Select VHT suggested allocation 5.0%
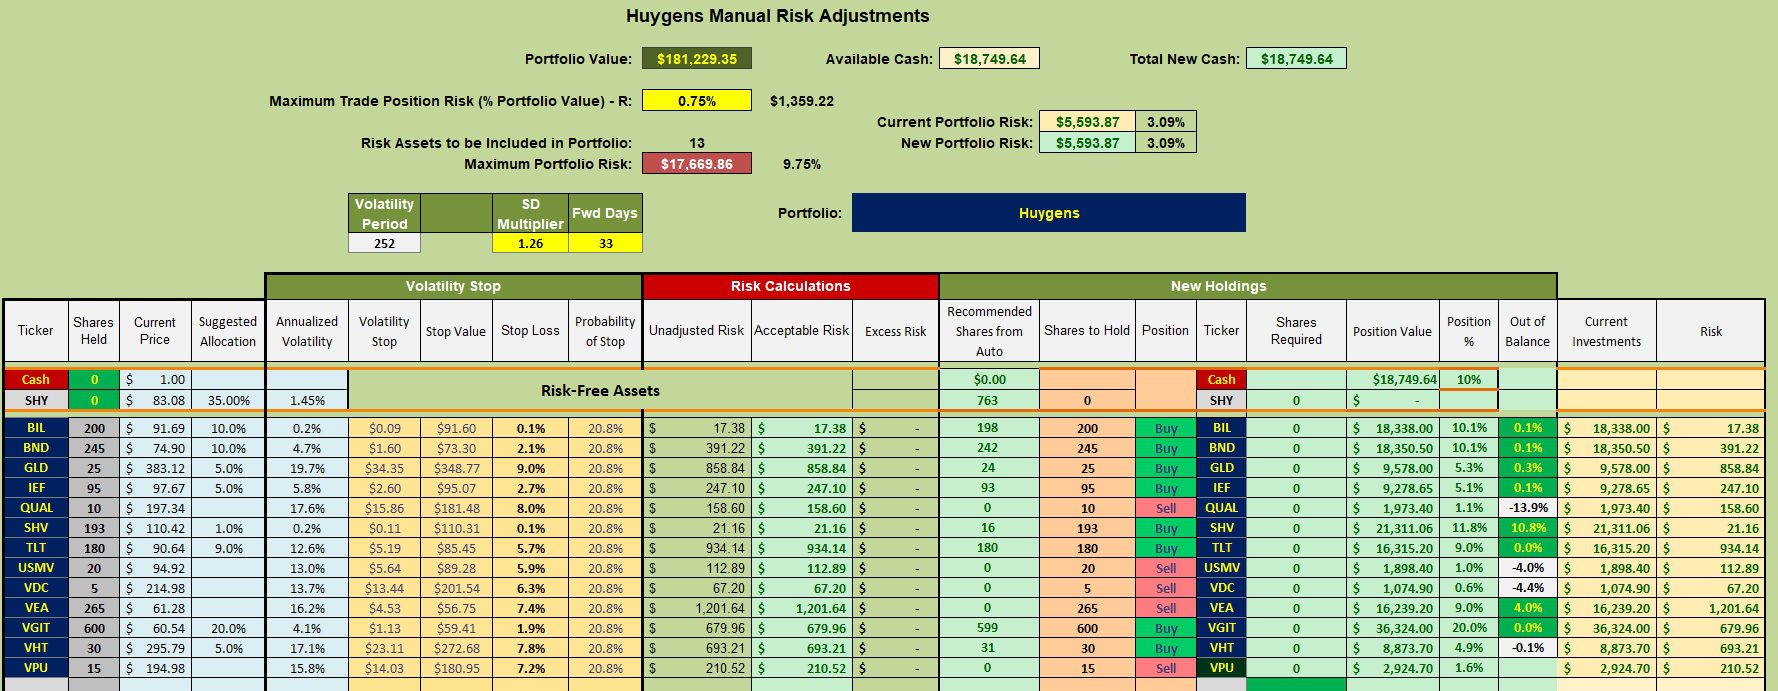1778x691 pixels. (x=228, y=648)
